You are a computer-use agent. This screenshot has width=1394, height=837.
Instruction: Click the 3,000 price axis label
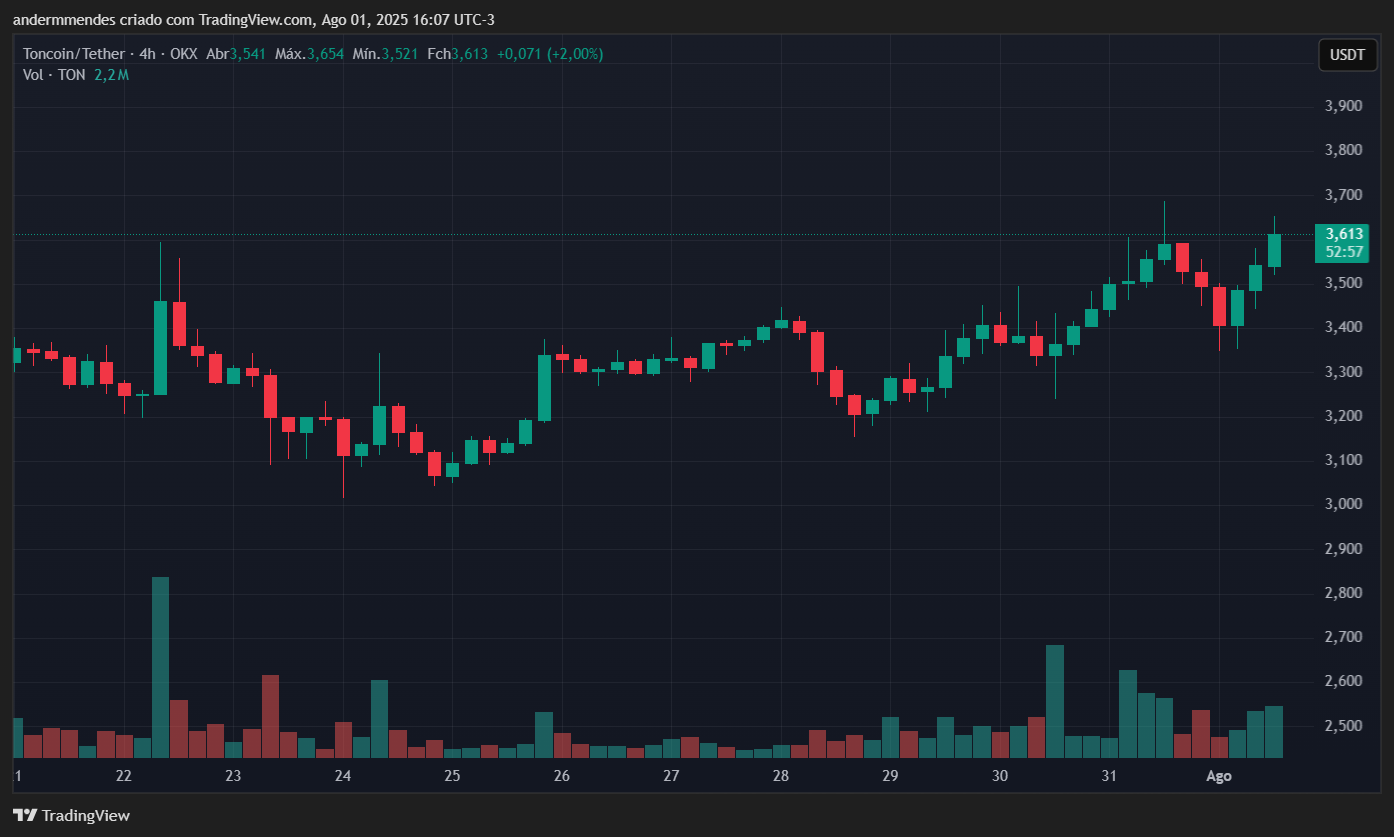tap(1343, 504)
